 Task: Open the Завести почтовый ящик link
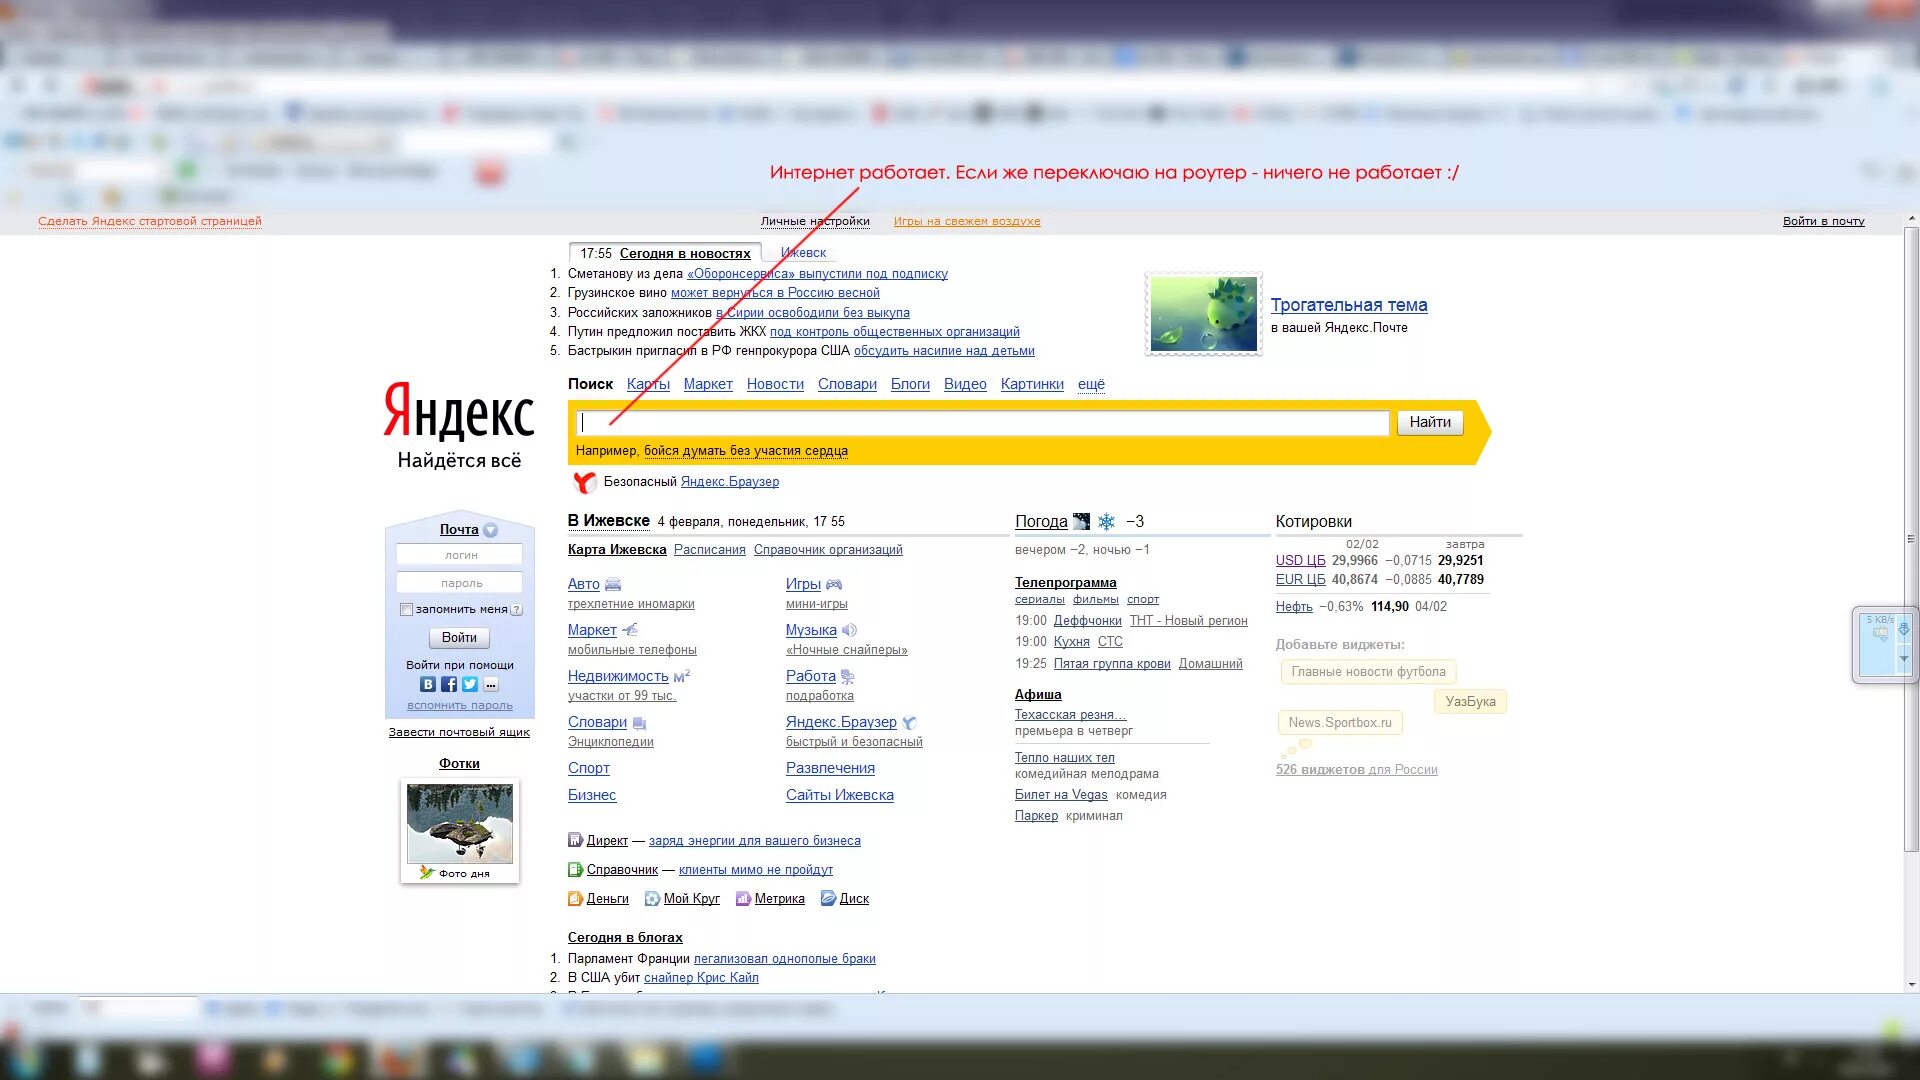[x=459, y=733]
